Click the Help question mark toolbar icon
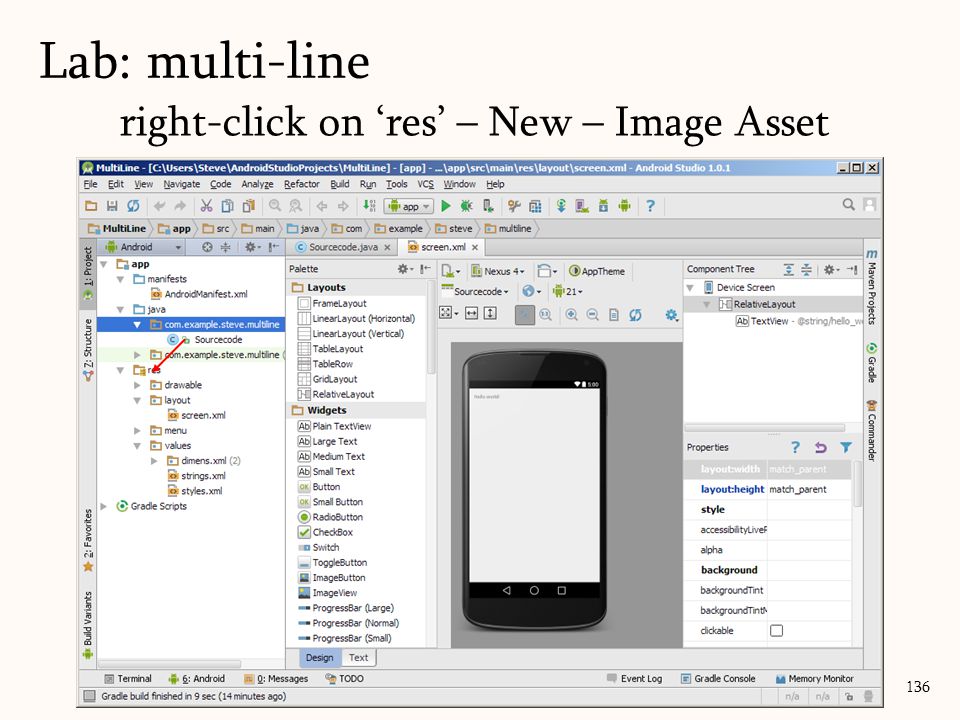This screenshot has width=960, height=720. pyautogui.click(x=650, y=206)
